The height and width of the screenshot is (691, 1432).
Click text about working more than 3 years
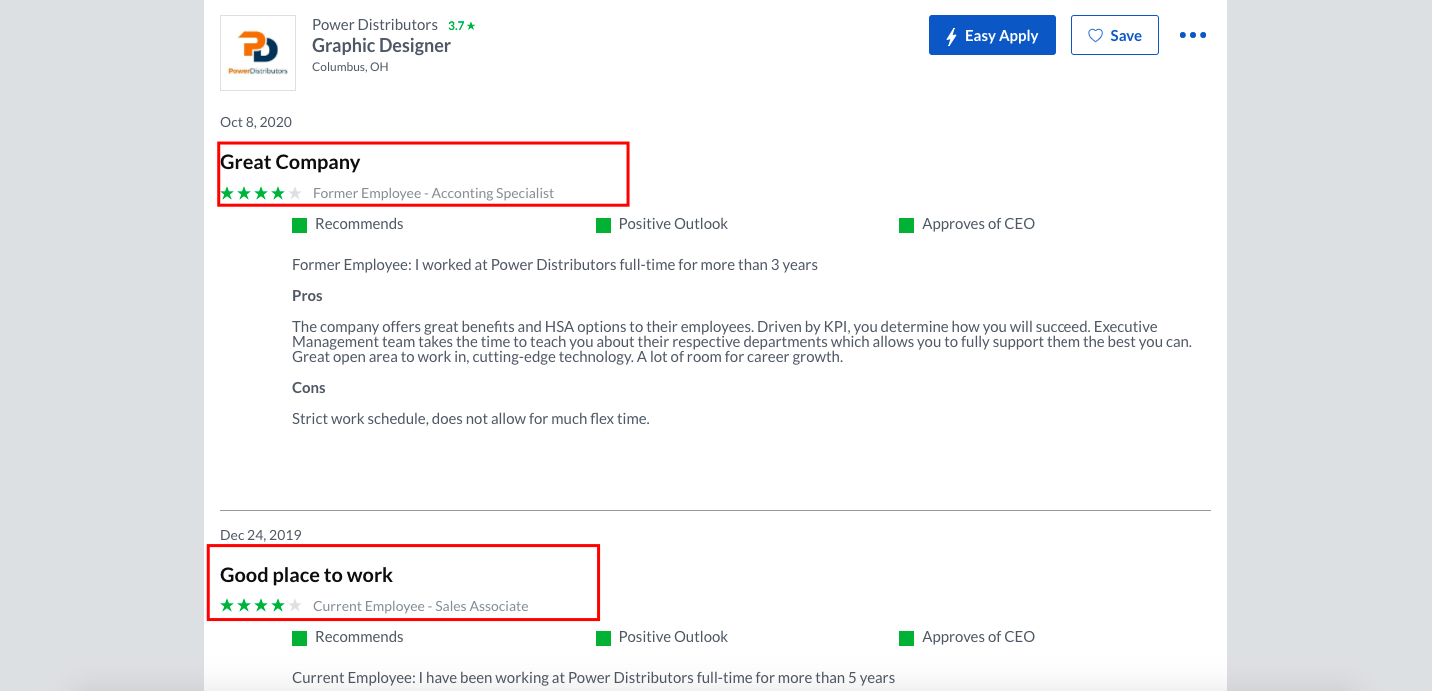click(555, 265)
